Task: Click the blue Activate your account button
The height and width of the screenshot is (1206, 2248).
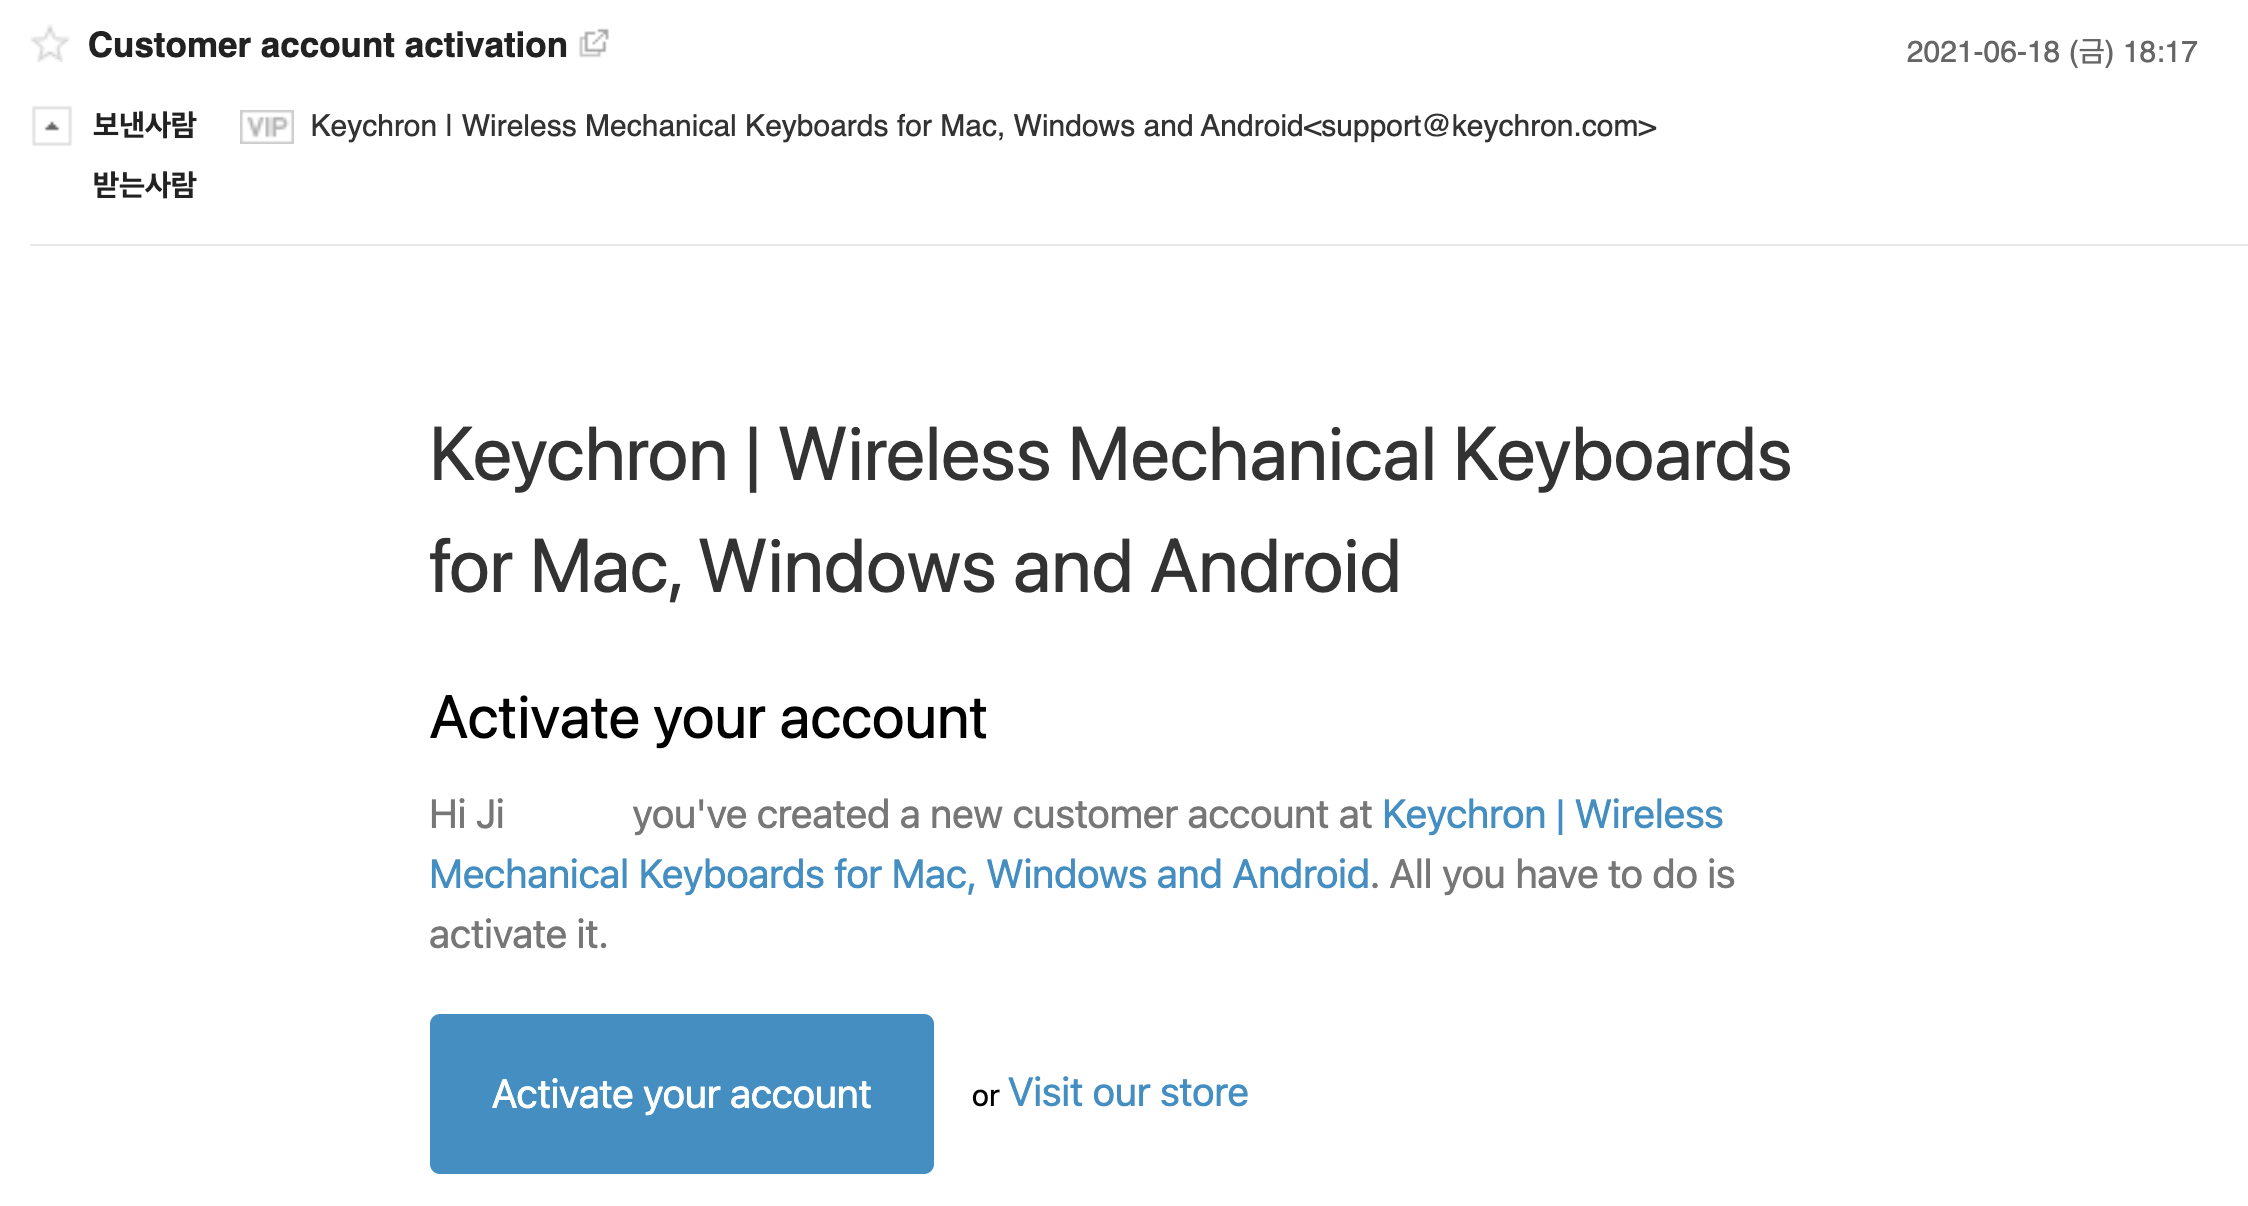Action: pyautogui.click(x=682, y=1094)
